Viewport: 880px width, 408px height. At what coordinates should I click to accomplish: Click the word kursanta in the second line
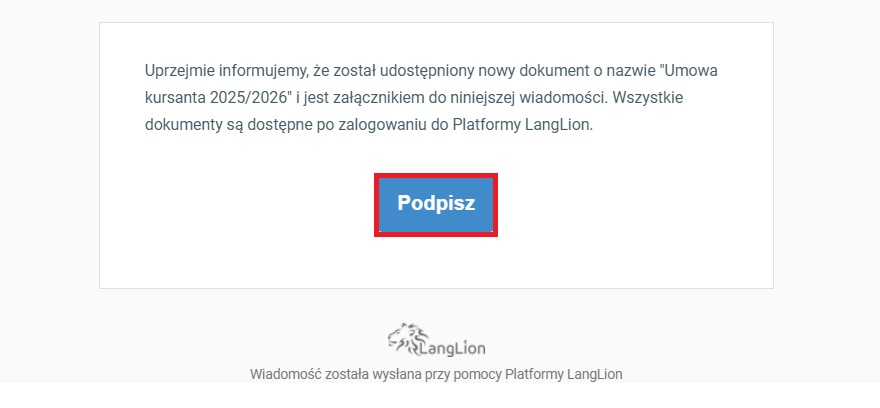(x=175, y=98)
